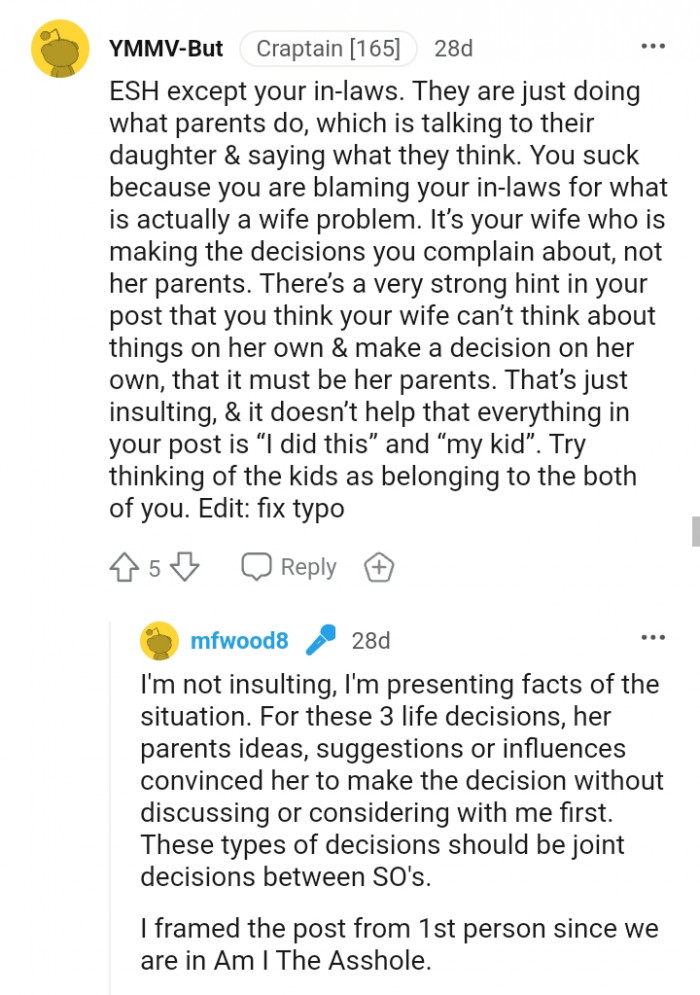Open the overflow menu on mfwood8's reply
This screenshot has width=700, height=995.
[653, 637]
